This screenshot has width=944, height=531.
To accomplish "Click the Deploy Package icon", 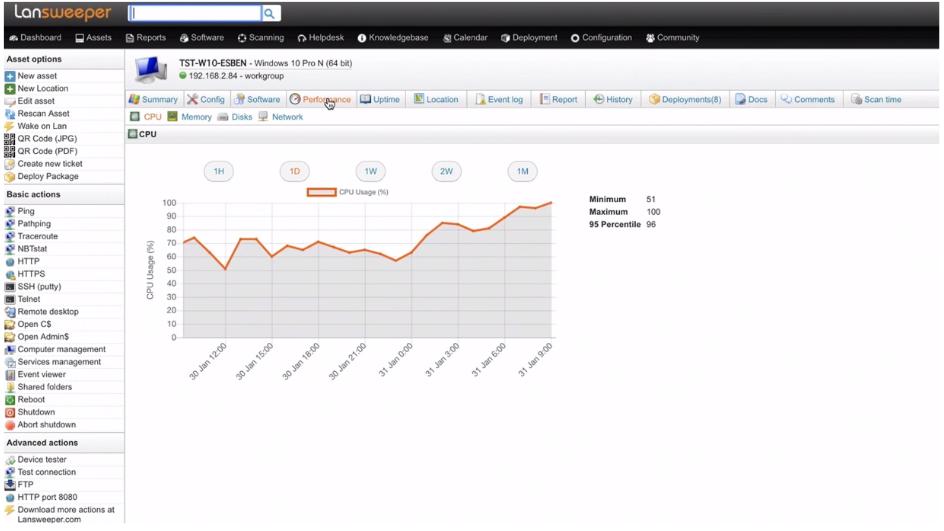I will tap(10, 177).
